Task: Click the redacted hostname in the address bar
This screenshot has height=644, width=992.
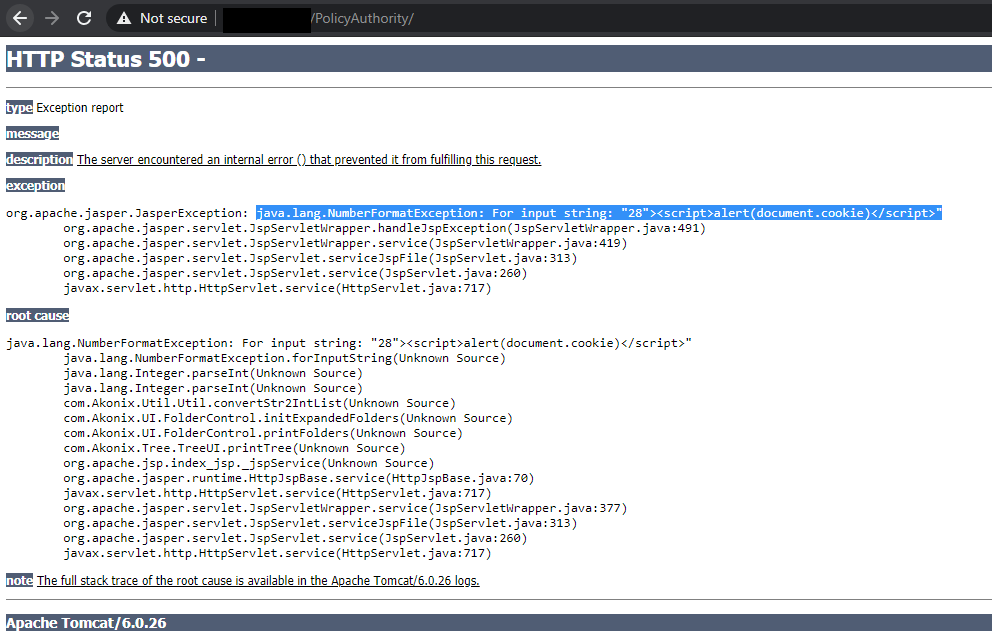Action: pos(266,18)
